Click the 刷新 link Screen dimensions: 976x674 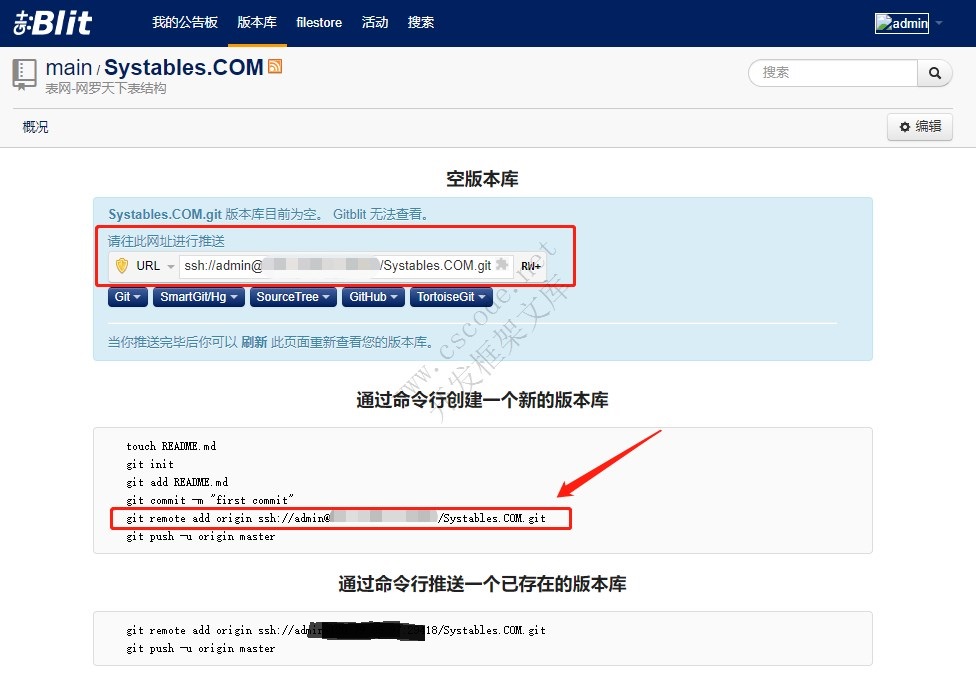click(254, 342)
